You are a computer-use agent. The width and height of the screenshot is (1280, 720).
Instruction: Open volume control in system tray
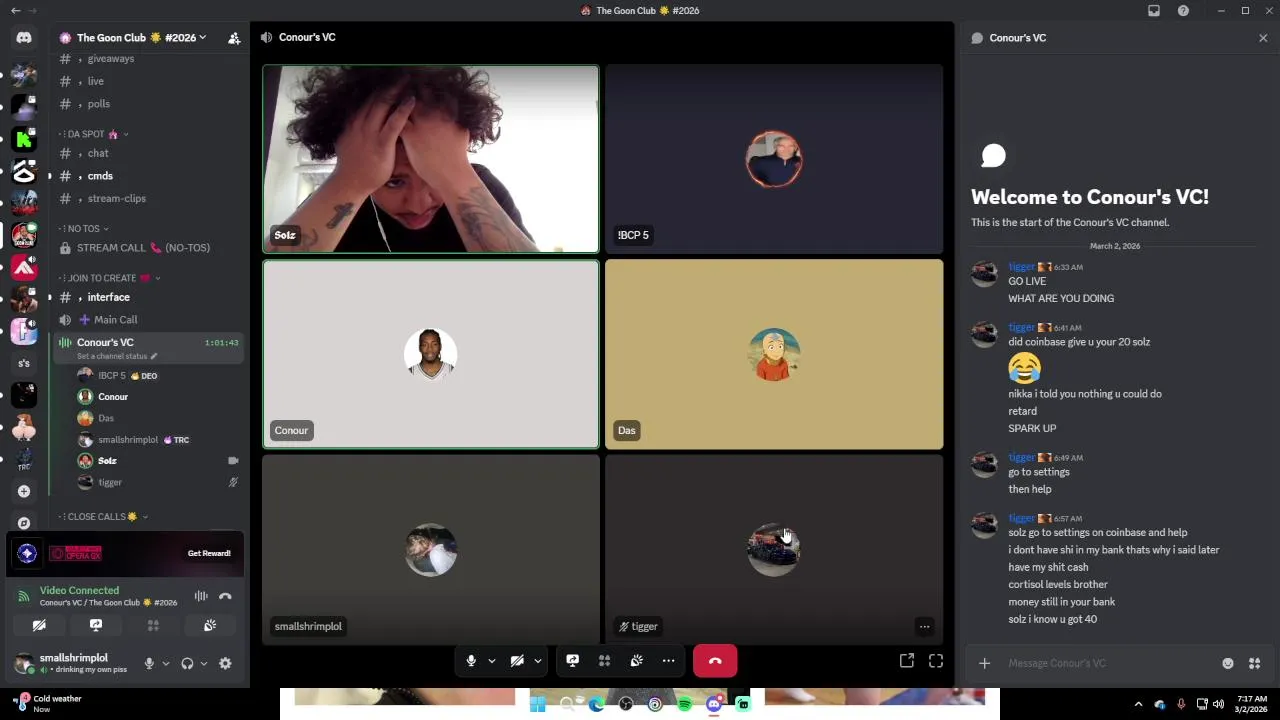(x=1218, y=704)
